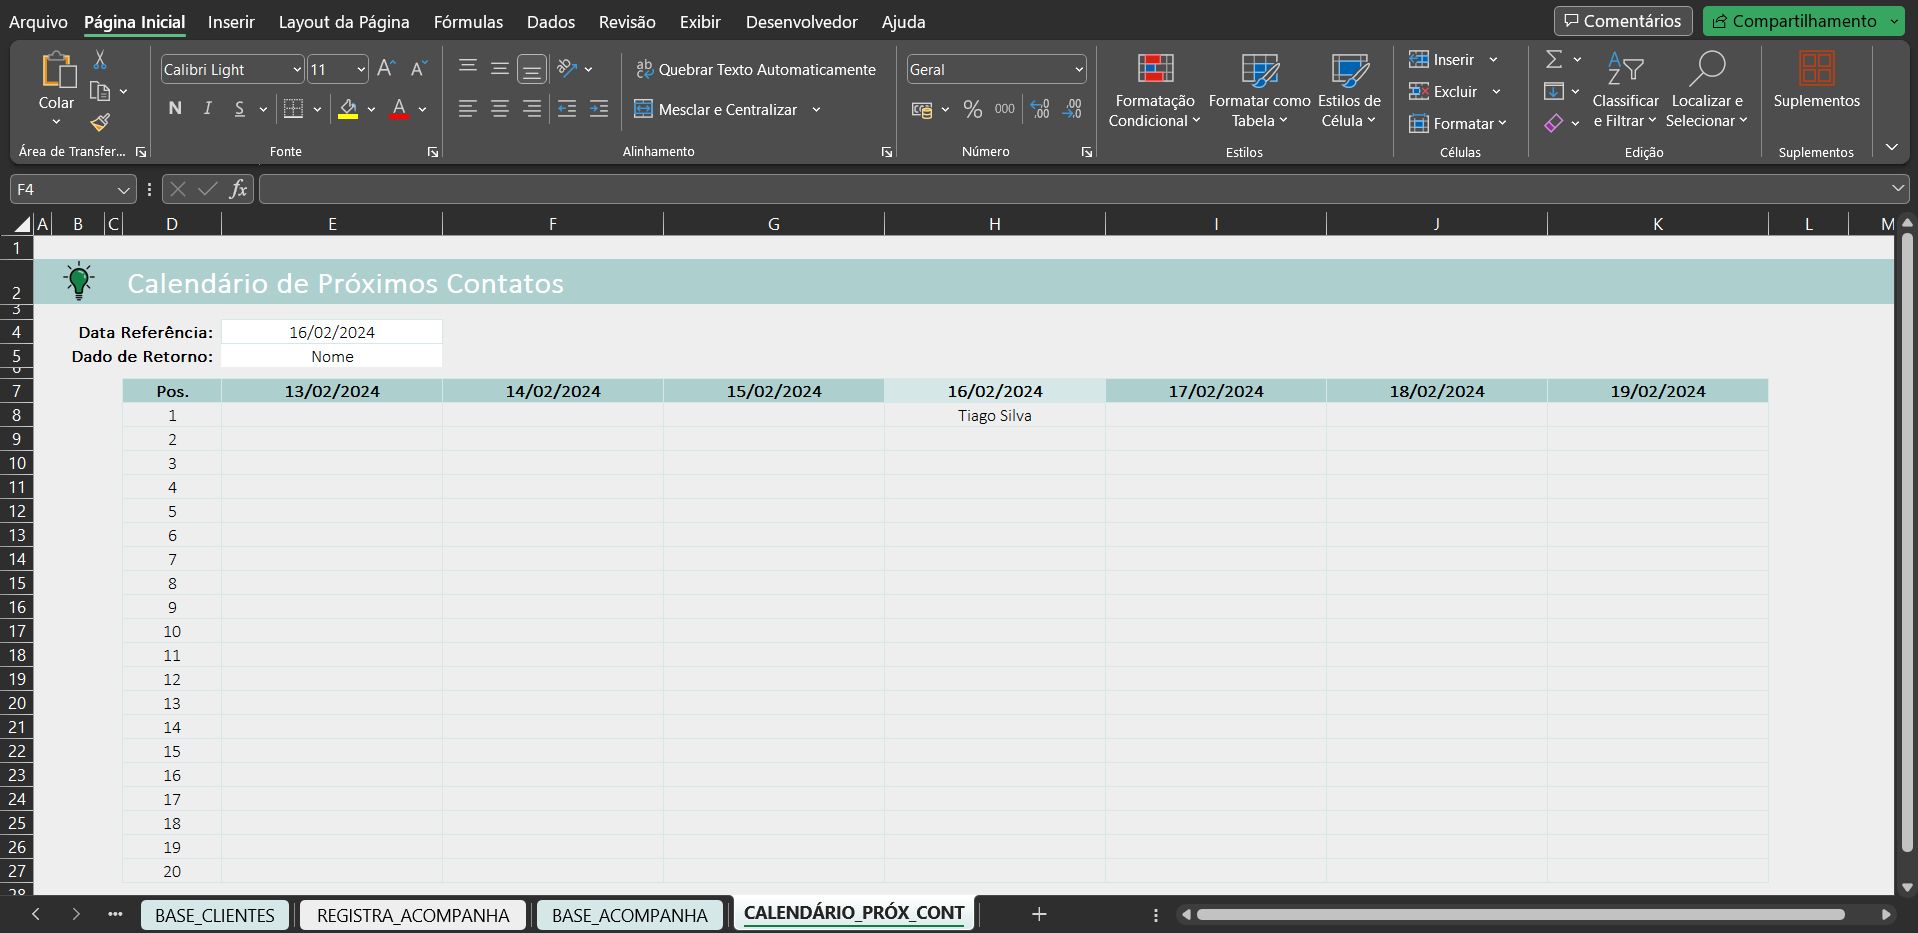This screenshot has width=1918, height=933.
Task: Expand the border style dropdown
Action: (x=317, y=109)
